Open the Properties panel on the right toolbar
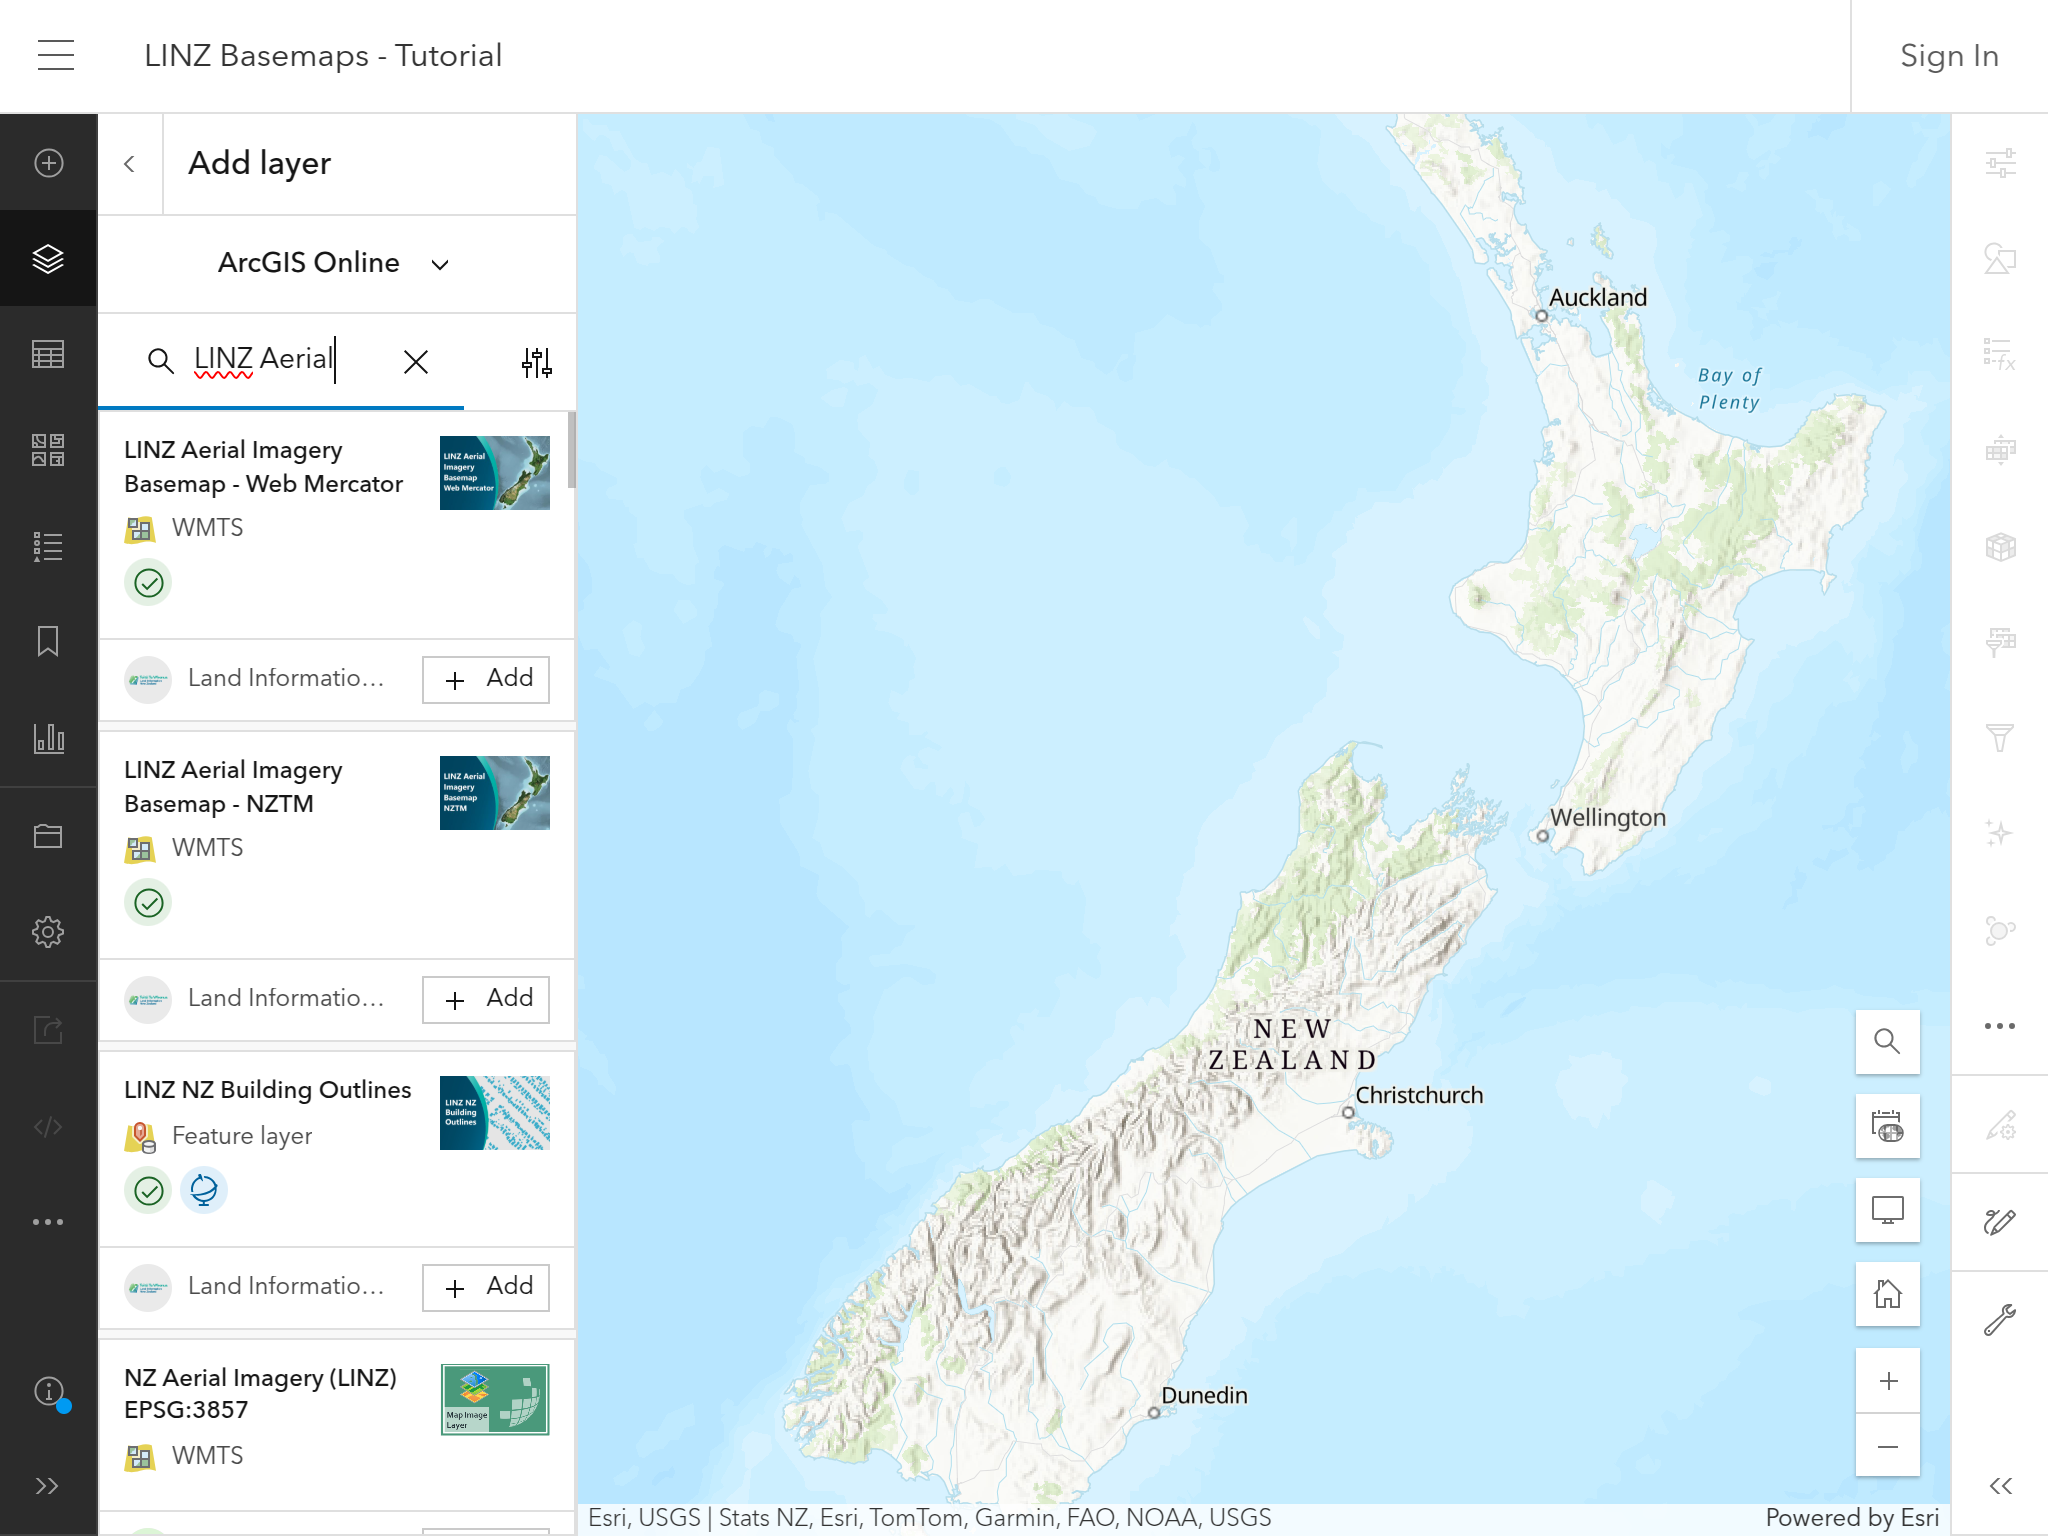Screen dimensions: 2048x1536 click(1998, 163)
